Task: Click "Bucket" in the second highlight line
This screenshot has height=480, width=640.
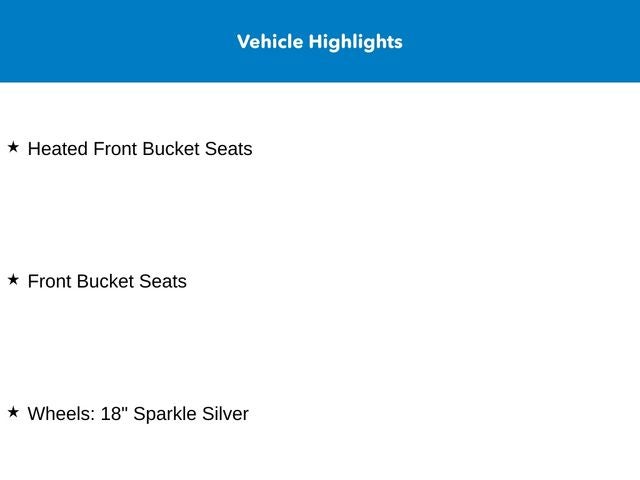Action: [106, 282]
